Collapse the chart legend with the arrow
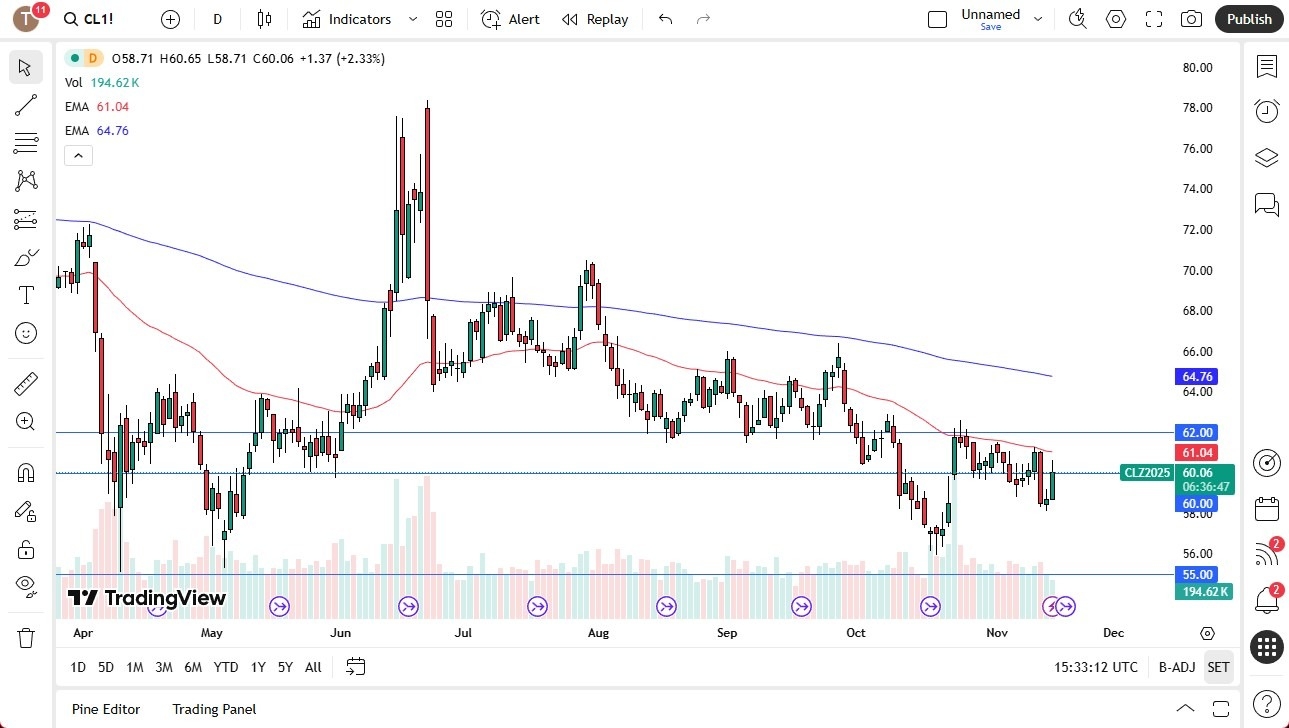 78,155
